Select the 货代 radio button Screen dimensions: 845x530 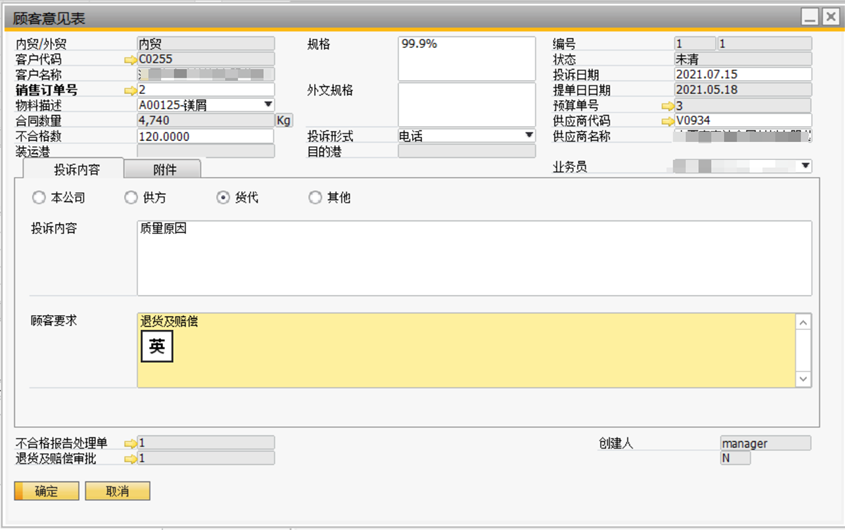pyautogui.click(x=223, y=197)
